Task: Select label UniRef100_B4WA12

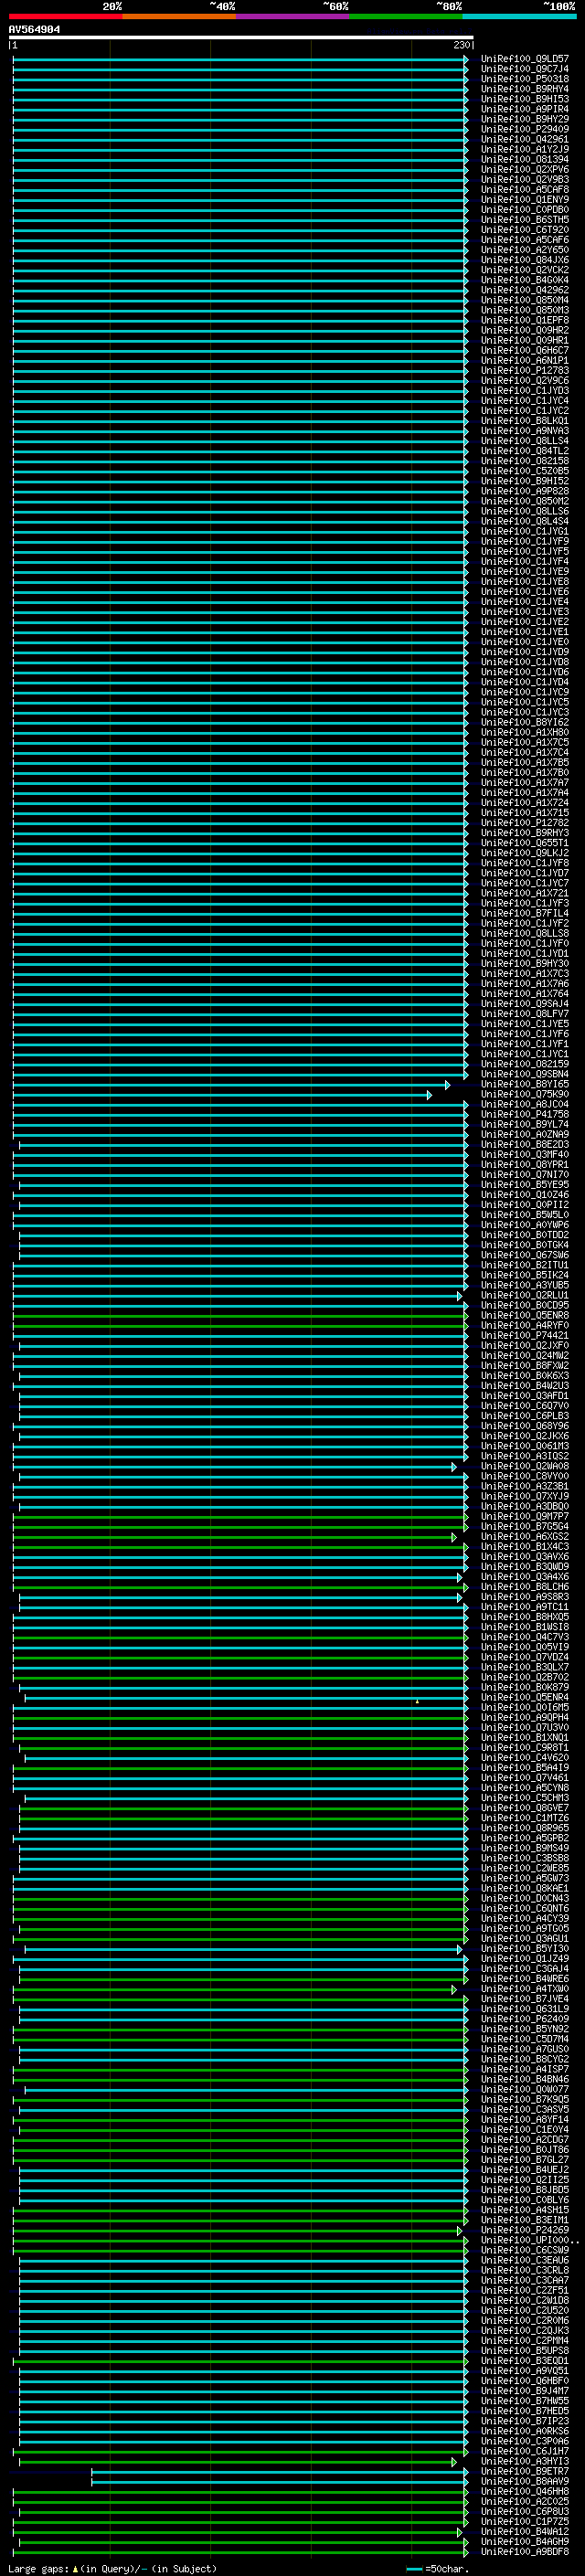Action: tap(525, 2533)
